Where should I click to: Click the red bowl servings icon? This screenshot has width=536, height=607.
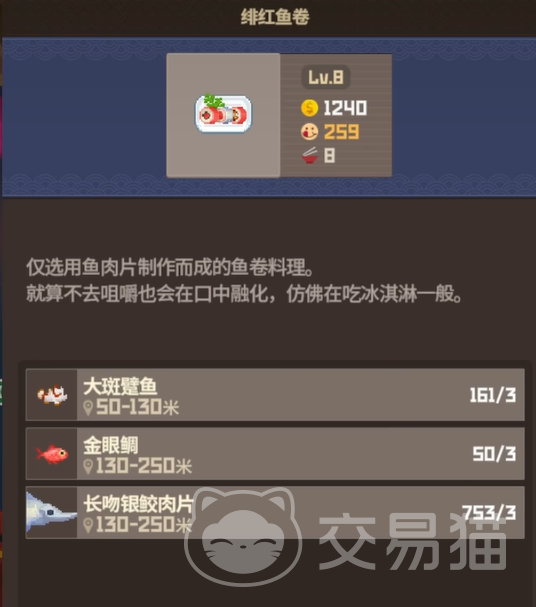[x=309, y=156]
